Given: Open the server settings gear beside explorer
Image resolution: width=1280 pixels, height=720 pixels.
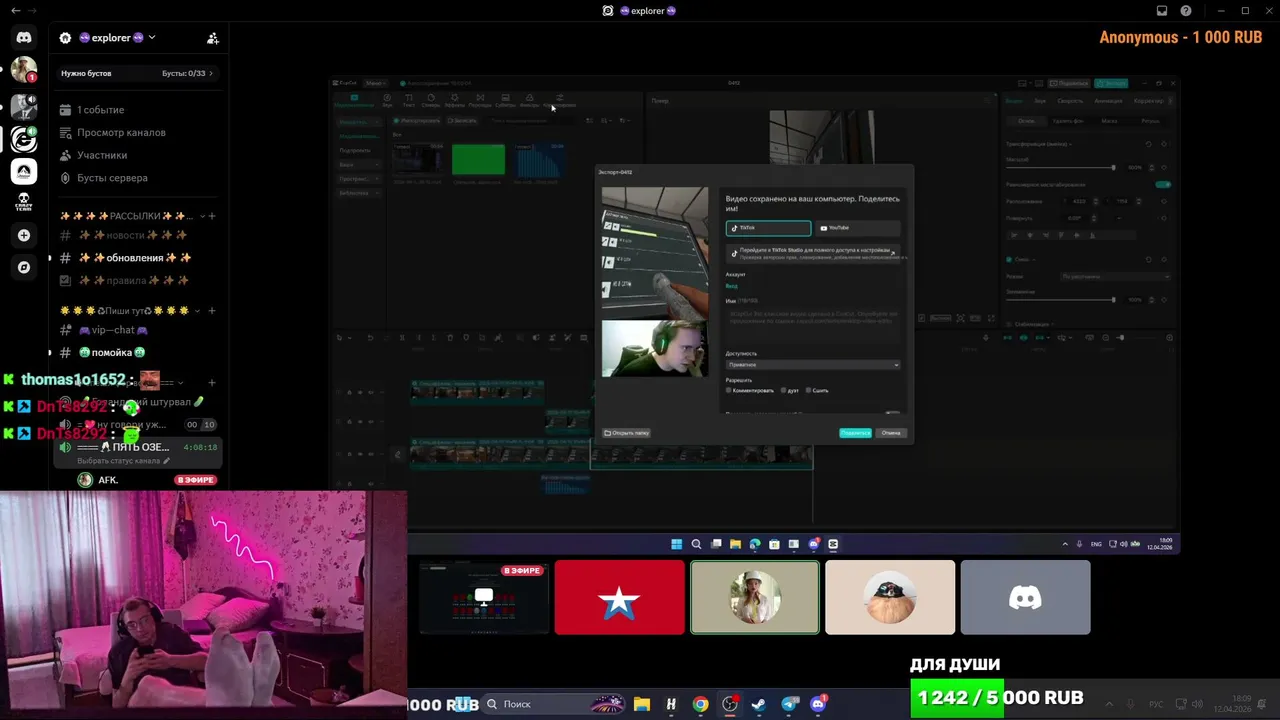Looking at the screenshot, I should (x=65, y=38).
